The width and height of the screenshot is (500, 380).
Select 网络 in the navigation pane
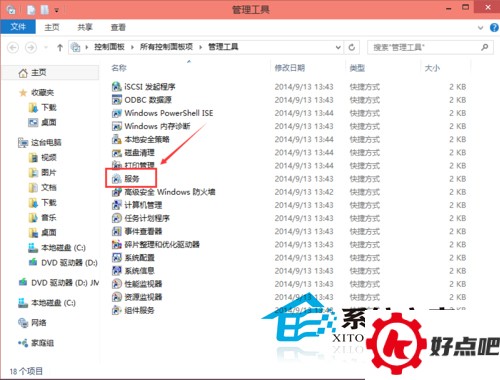(x=39, y=323)
